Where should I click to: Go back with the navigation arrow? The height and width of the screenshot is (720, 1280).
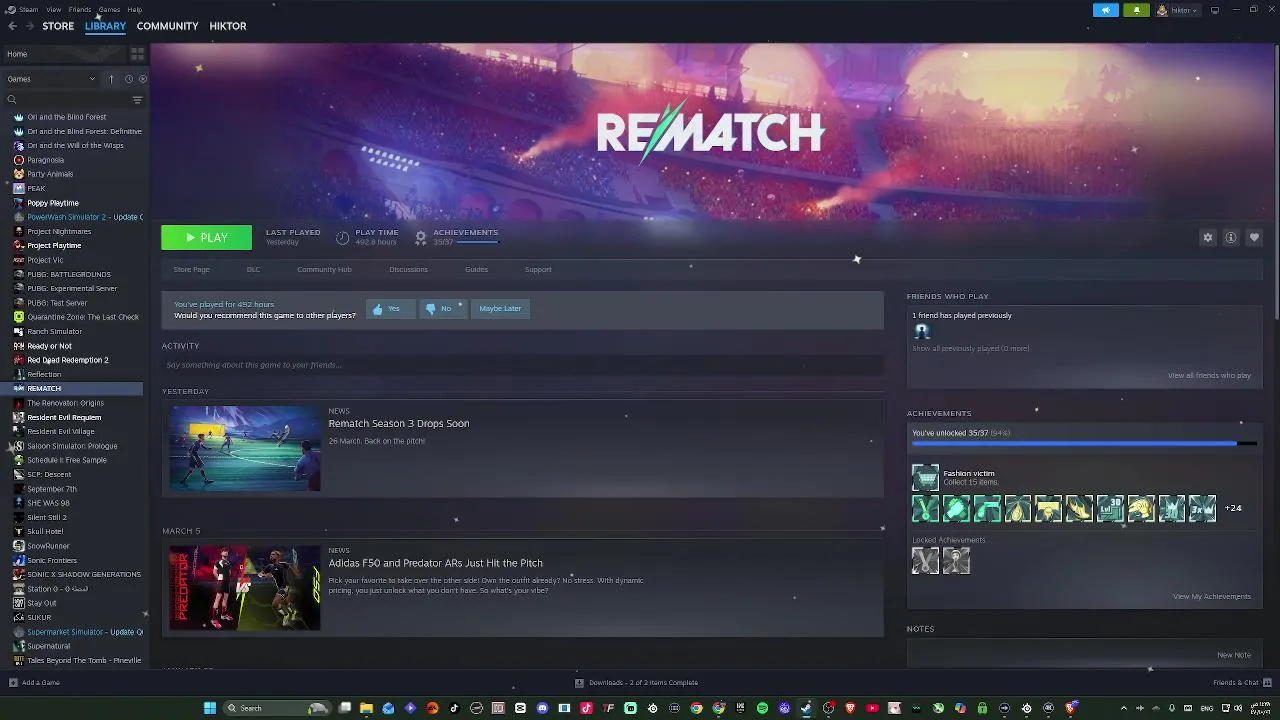12,26
